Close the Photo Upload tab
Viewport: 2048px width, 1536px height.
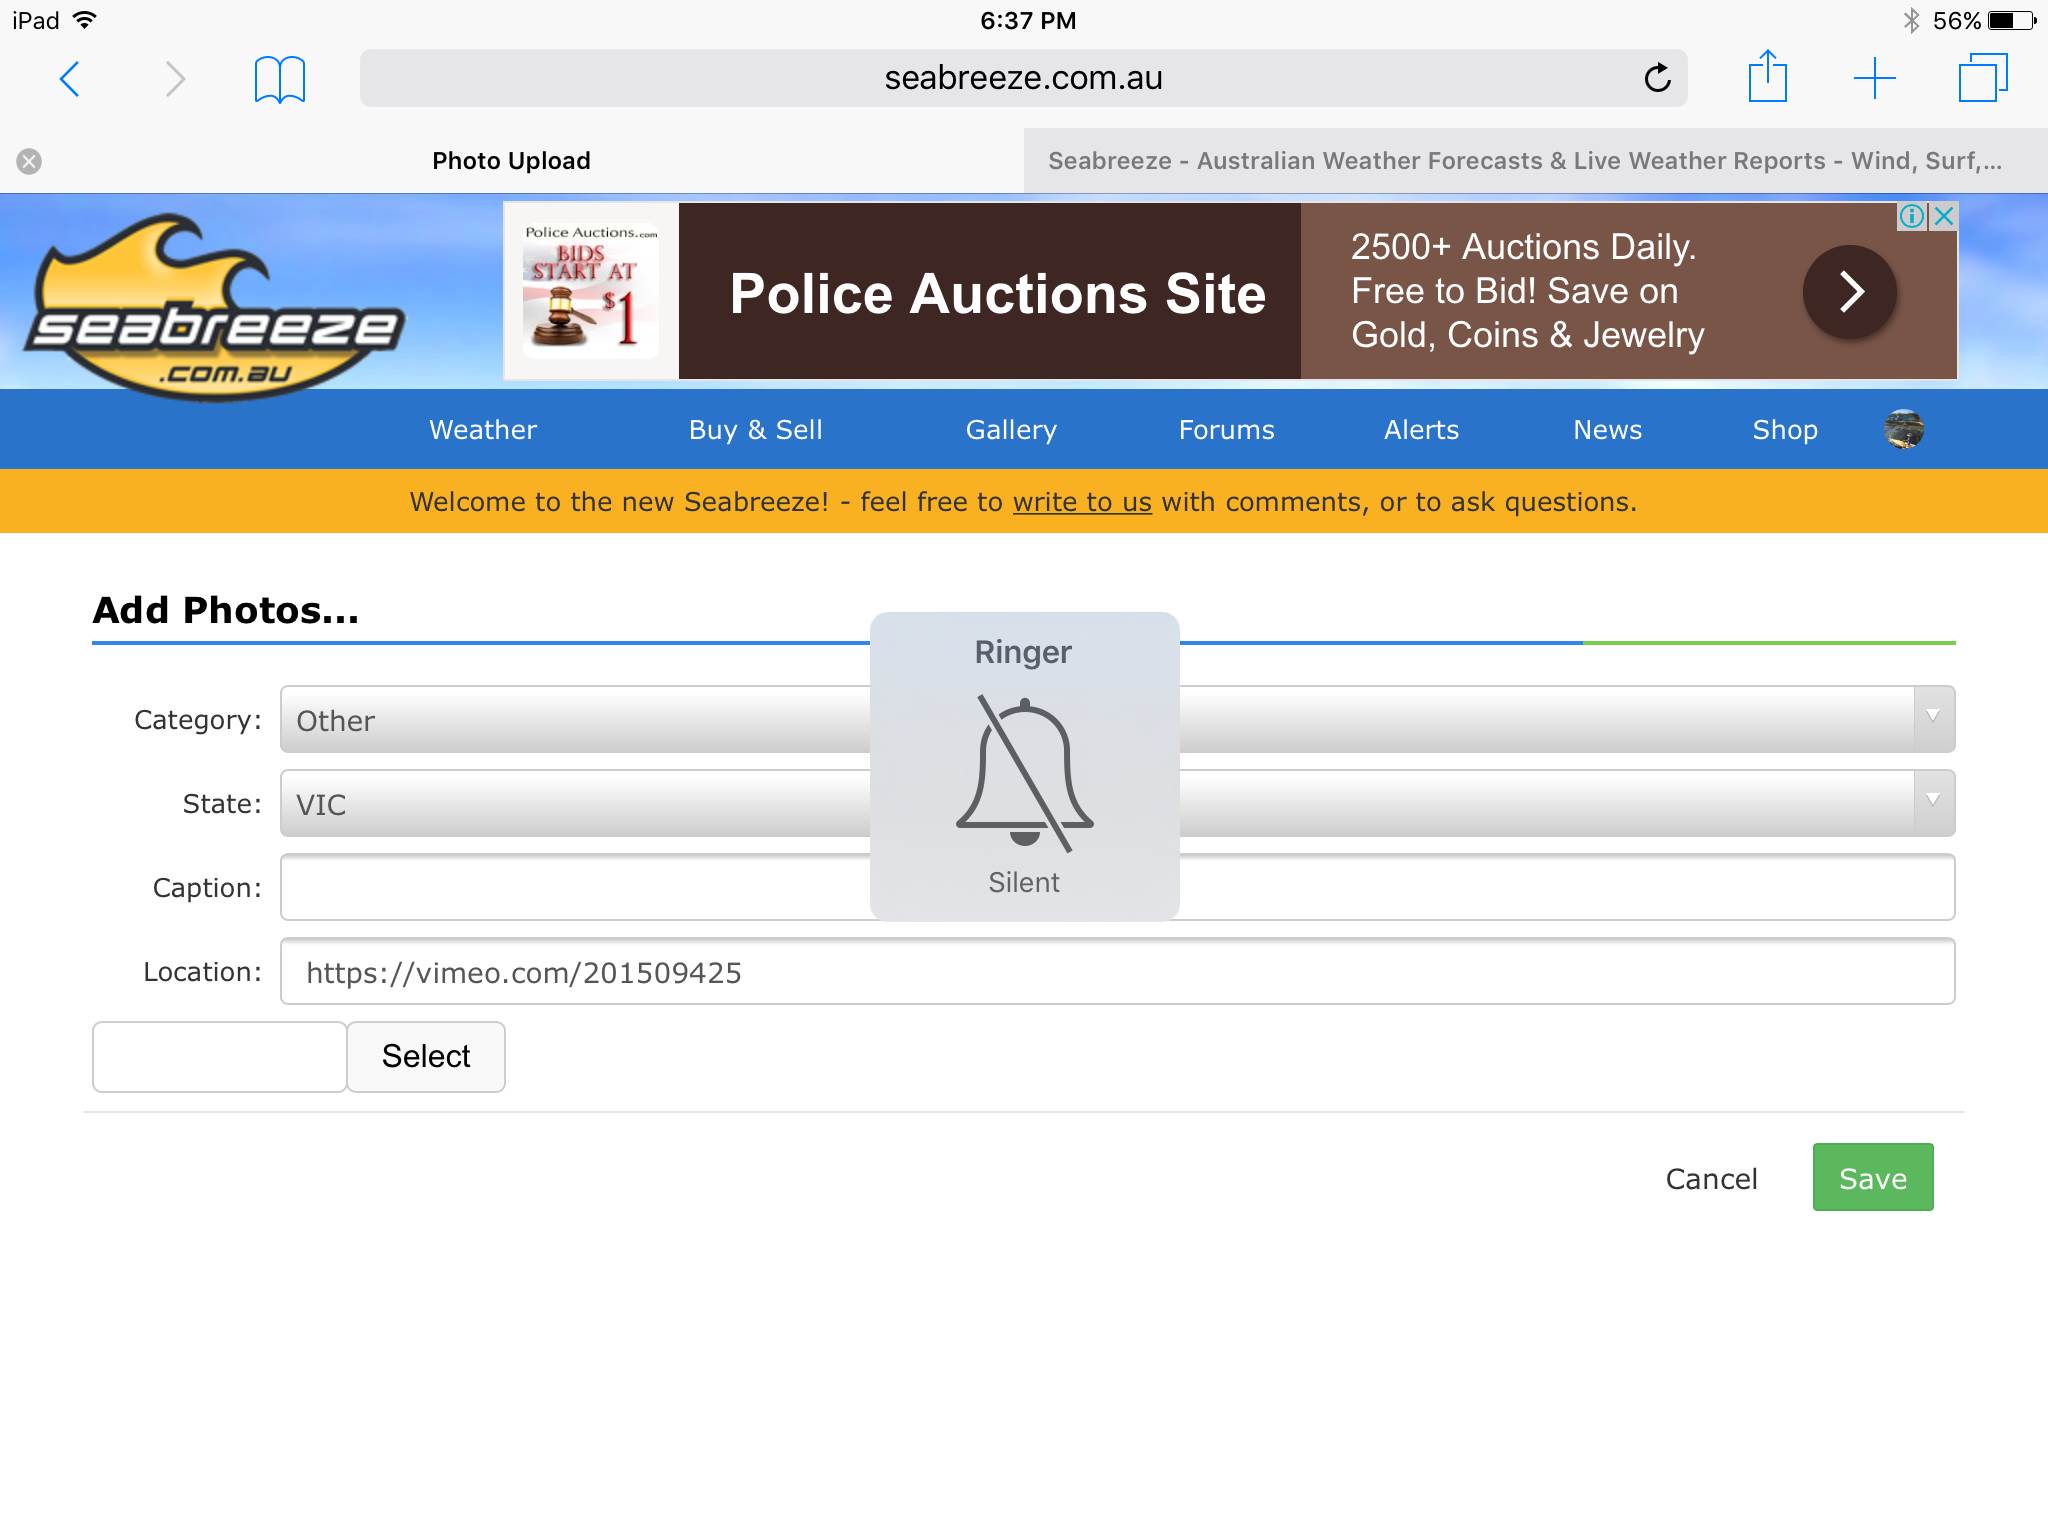click(x=29, y=161)
